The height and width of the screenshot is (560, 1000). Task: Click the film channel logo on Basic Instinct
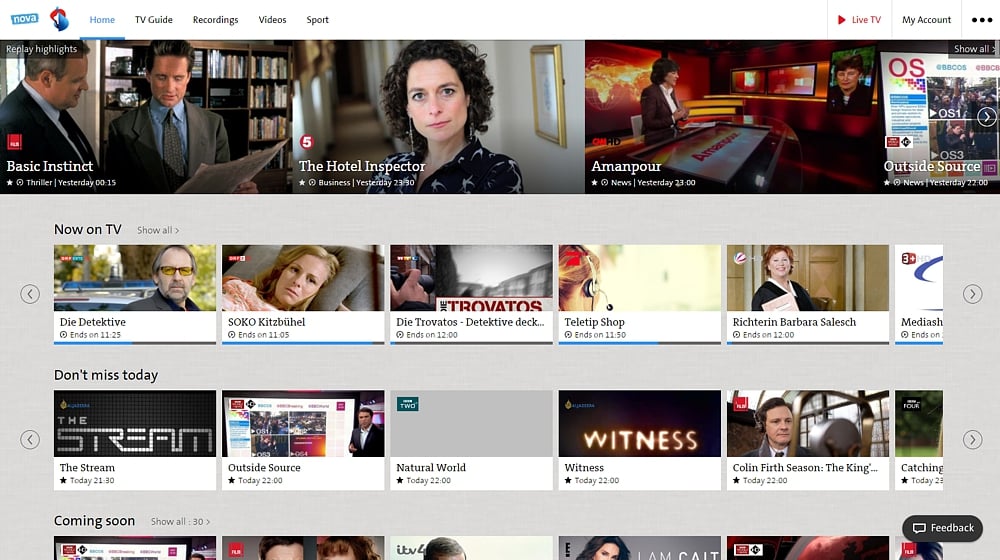click(14, 142)
